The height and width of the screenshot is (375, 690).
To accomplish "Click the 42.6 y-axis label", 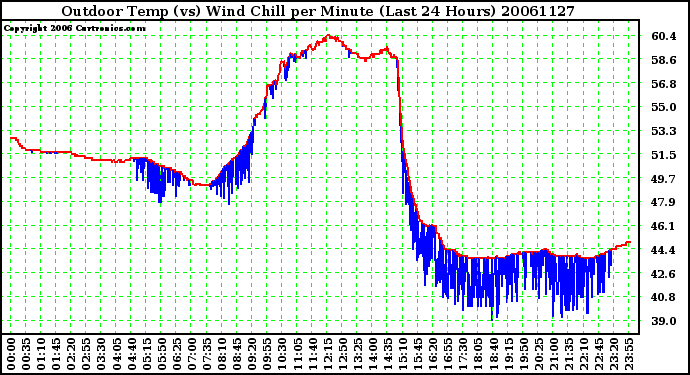I will (664, 274).
